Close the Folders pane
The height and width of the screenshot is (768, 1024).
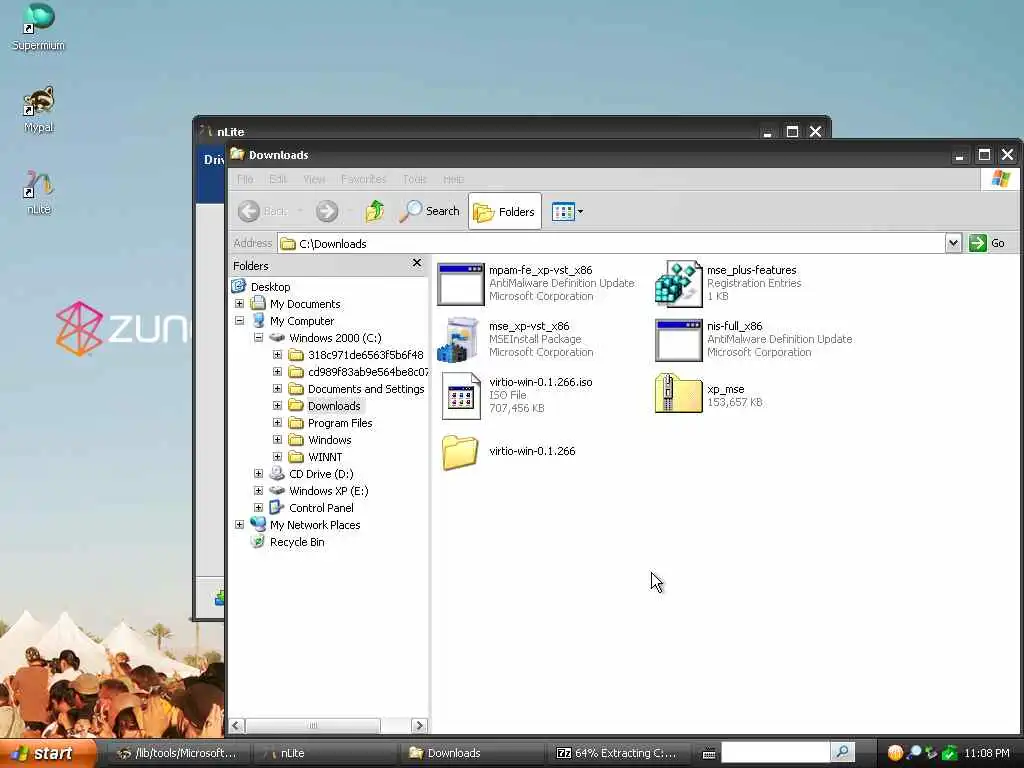(x=417, y=263)
